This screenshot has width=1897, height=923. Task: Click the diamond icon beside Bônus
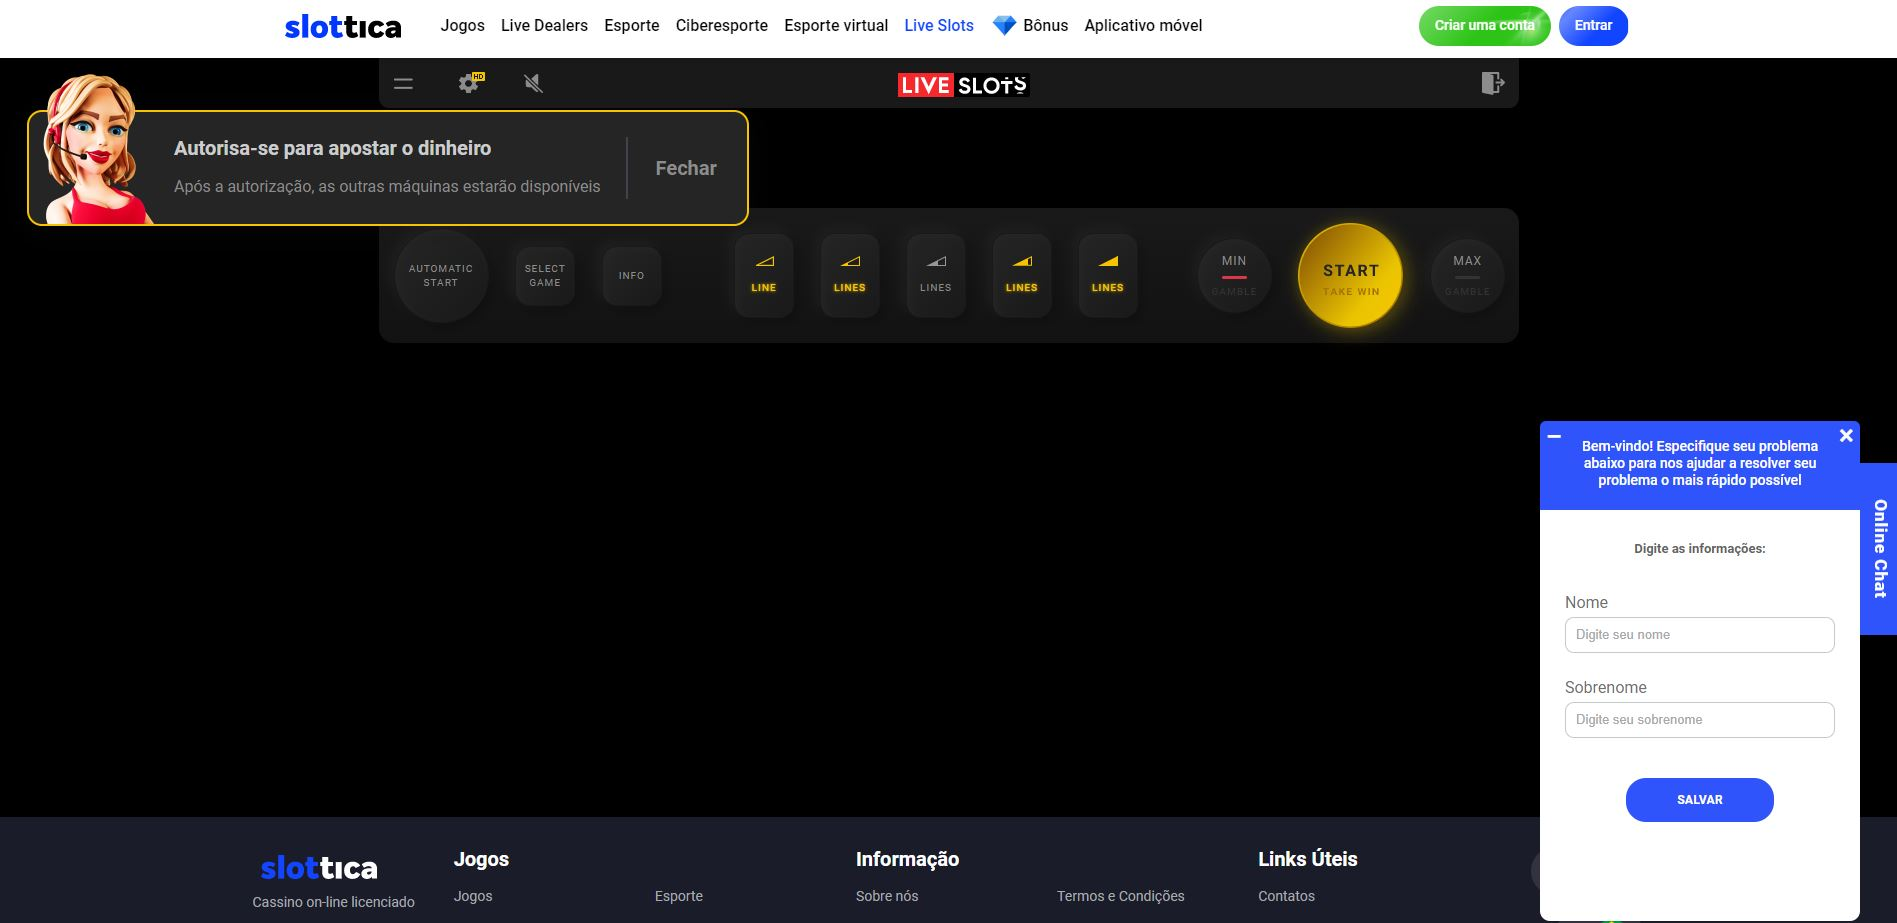coord(1004,26)
